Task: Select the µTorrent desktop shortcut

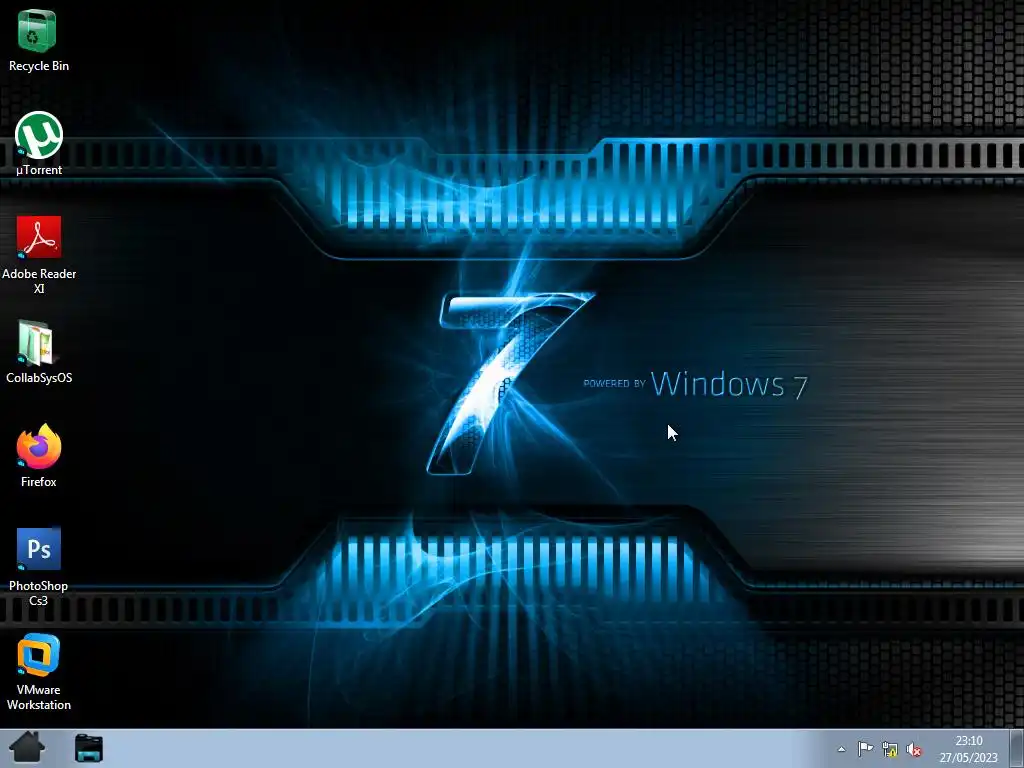Action: (x=39, y=144)
